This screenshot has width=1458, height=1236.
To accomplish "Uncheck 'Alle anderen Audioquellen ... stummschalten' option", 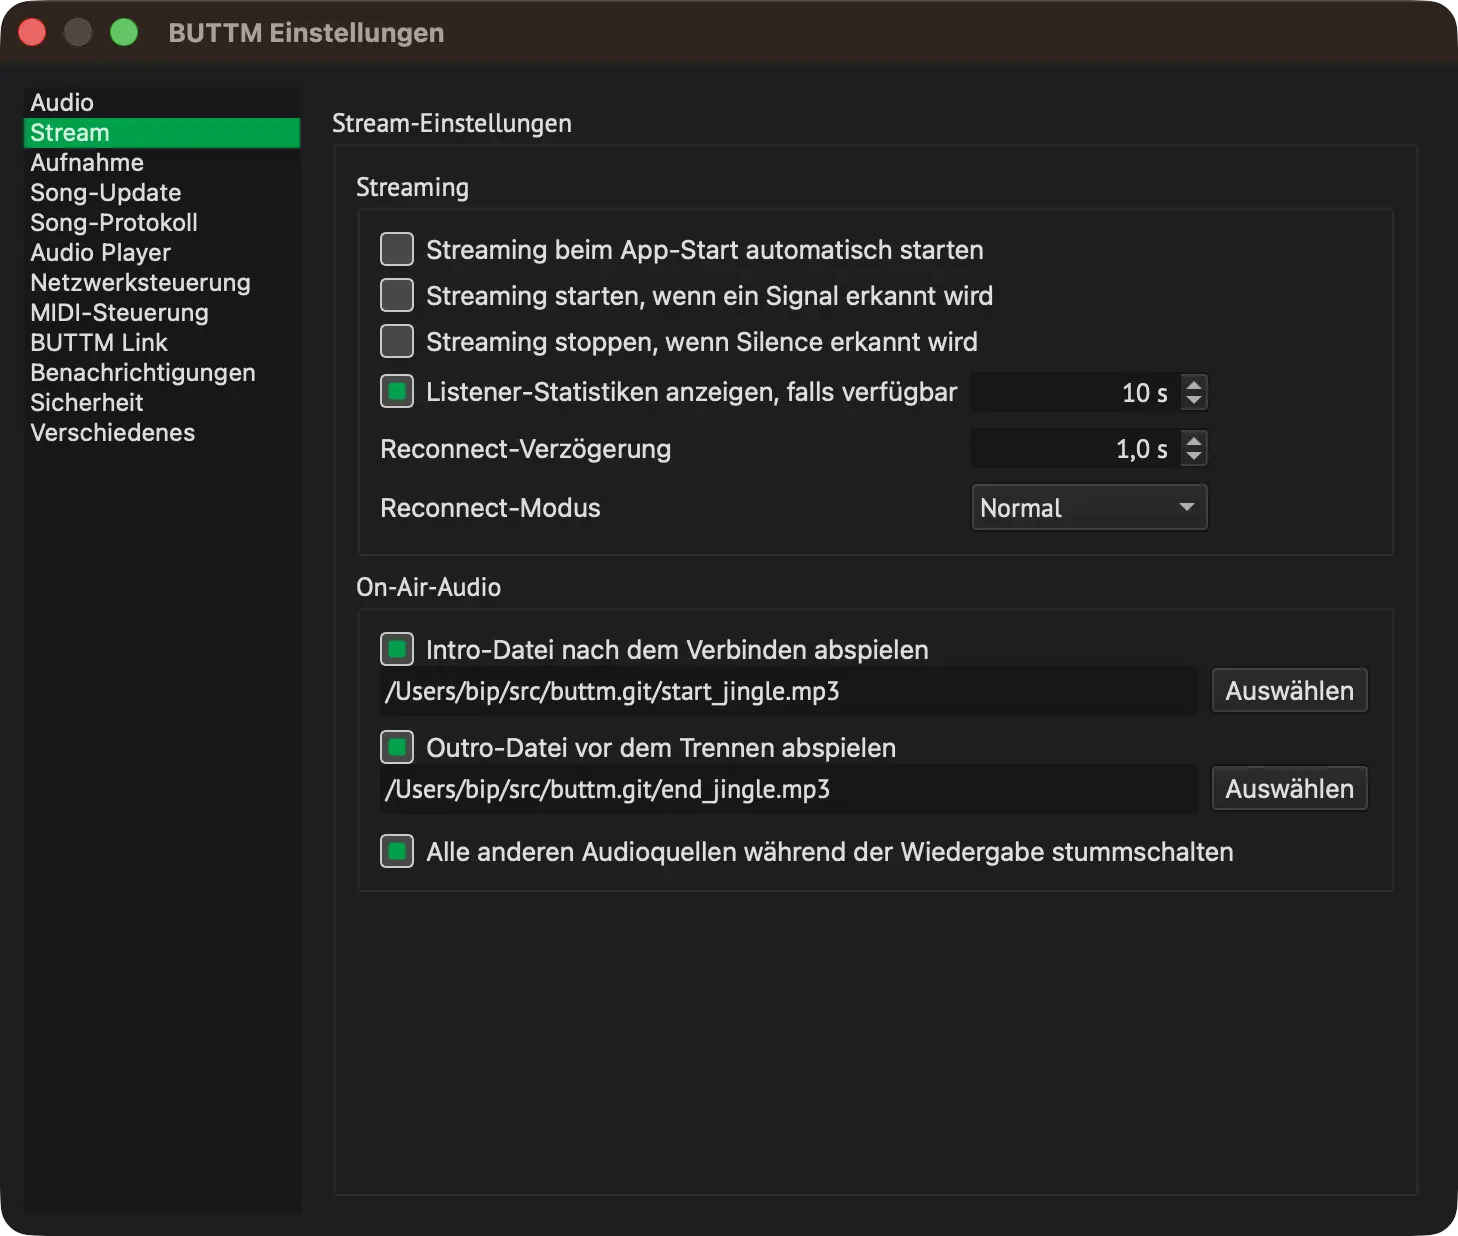I will (x=397, y=851).
